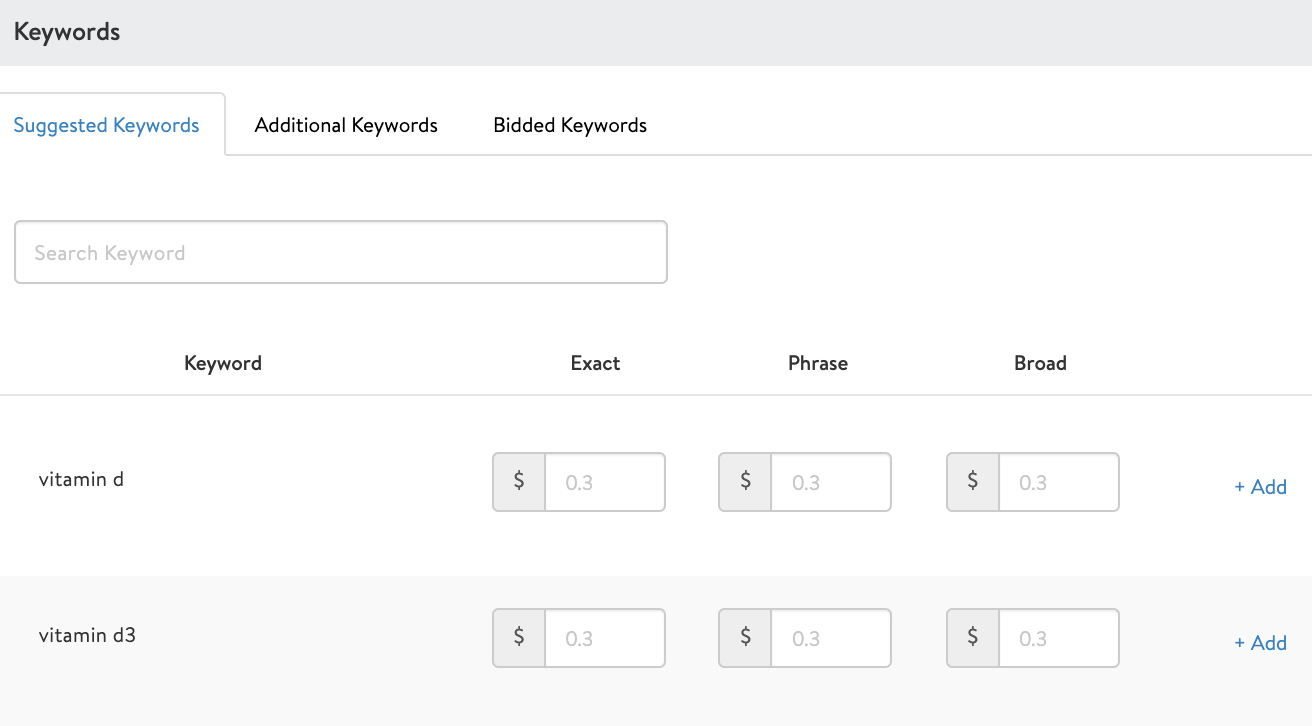Screen dimensions: 1312x726
Task: Click the Broad bid input for vitamin d
Action: [1058, 482]
